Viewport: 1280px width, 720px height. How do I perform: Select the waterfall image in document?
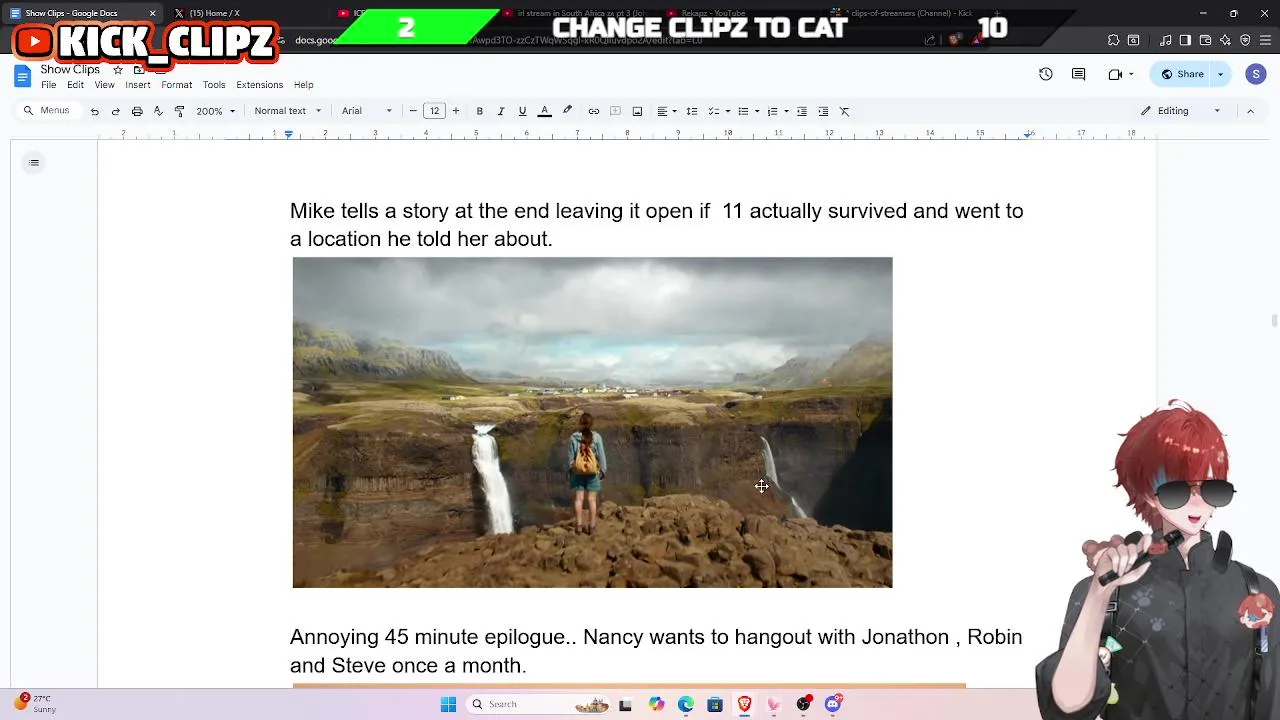coord(592,422)
